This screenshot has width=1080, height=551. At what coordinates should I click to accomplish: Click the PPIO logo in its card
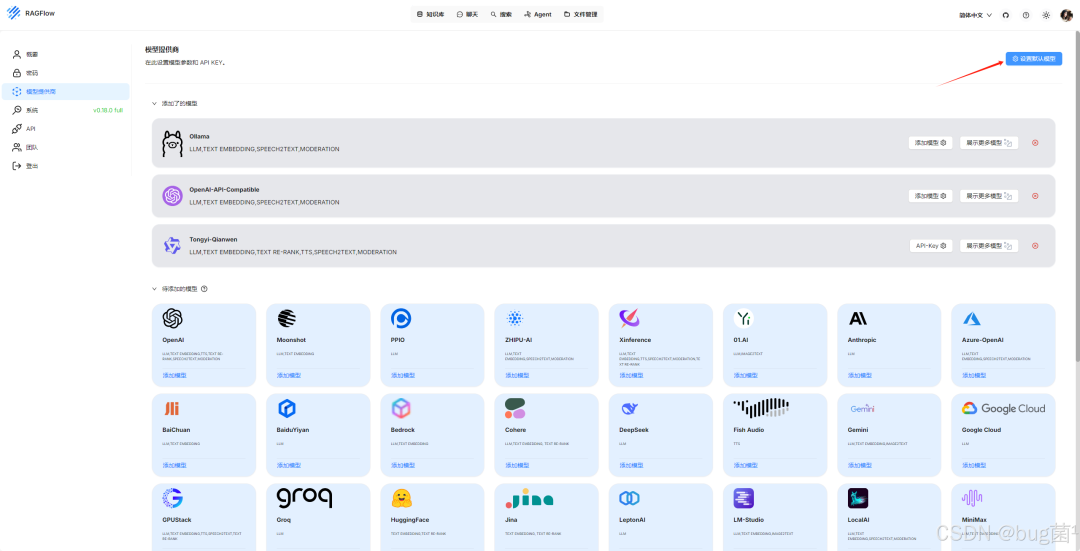click(401, 318)
